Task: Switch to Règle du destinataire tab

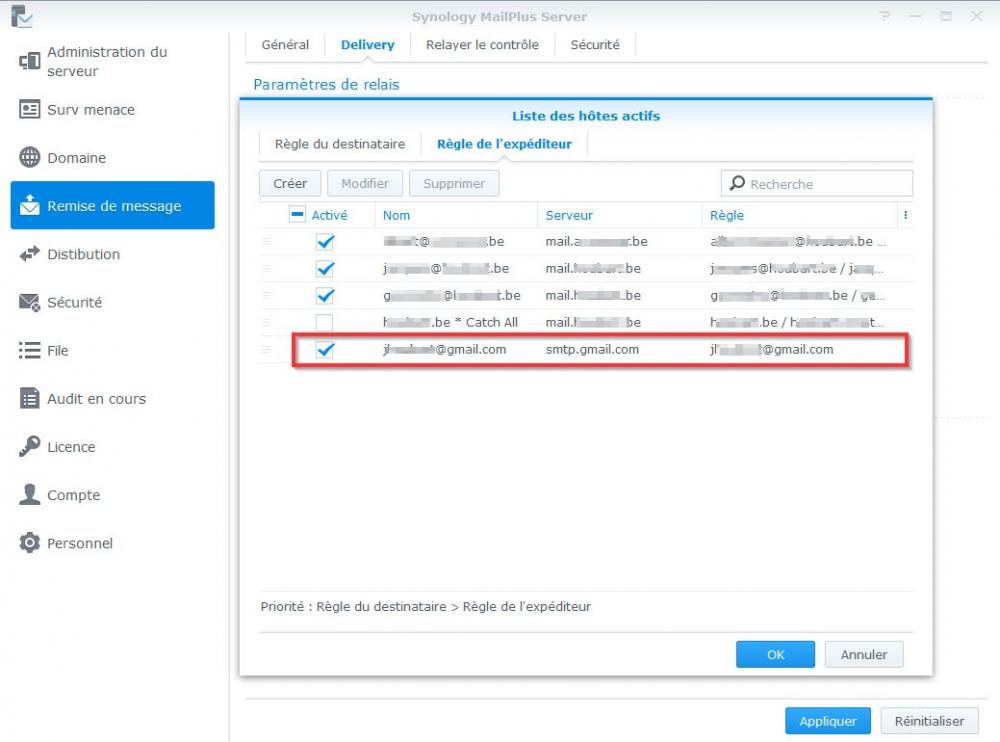Action: click(340, 144)
